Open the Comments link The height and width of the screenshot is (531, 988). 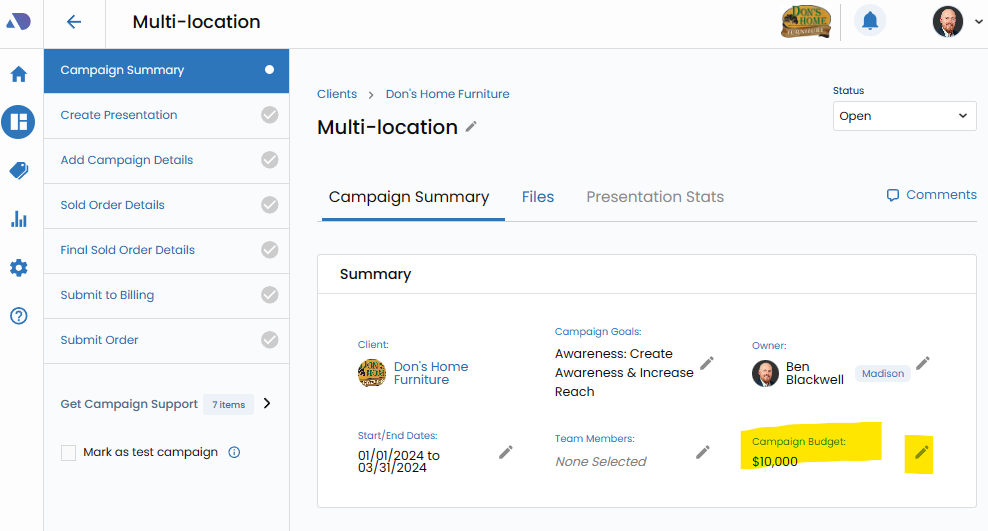(x=931, y=195)
